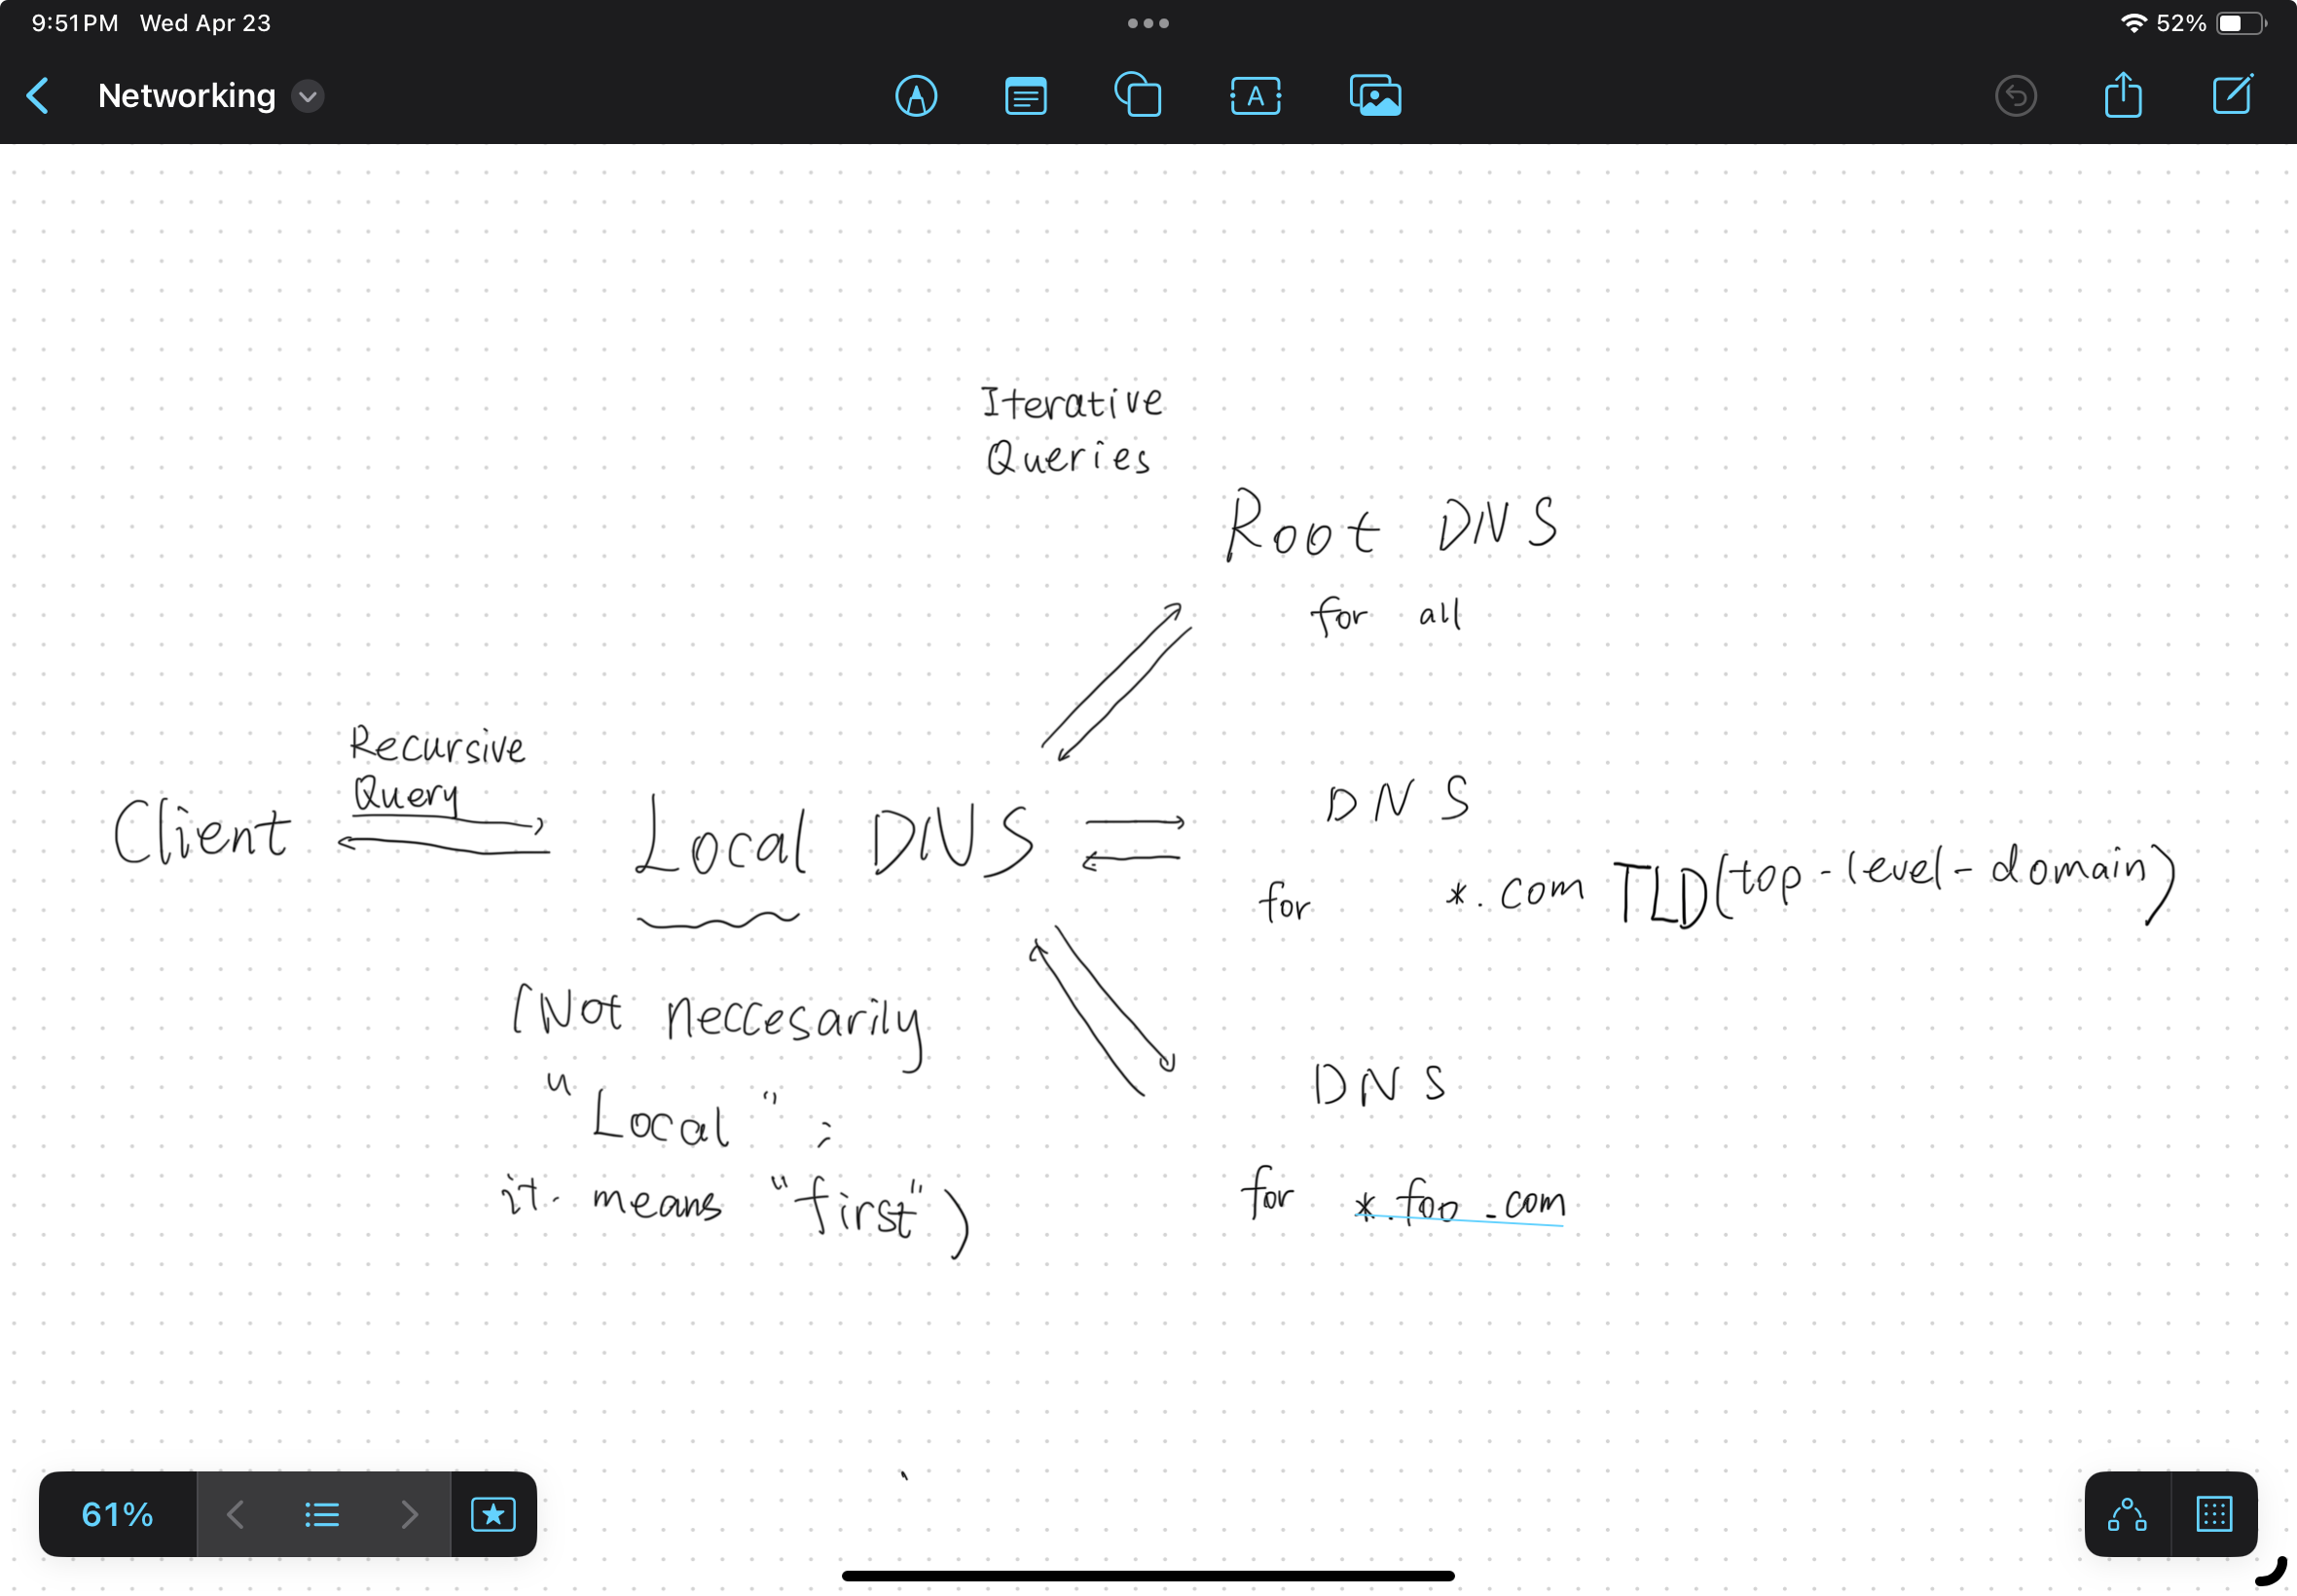2297x1596 pixels.
Task: Open the sticky note tool
Action: tap(1024, 95)
